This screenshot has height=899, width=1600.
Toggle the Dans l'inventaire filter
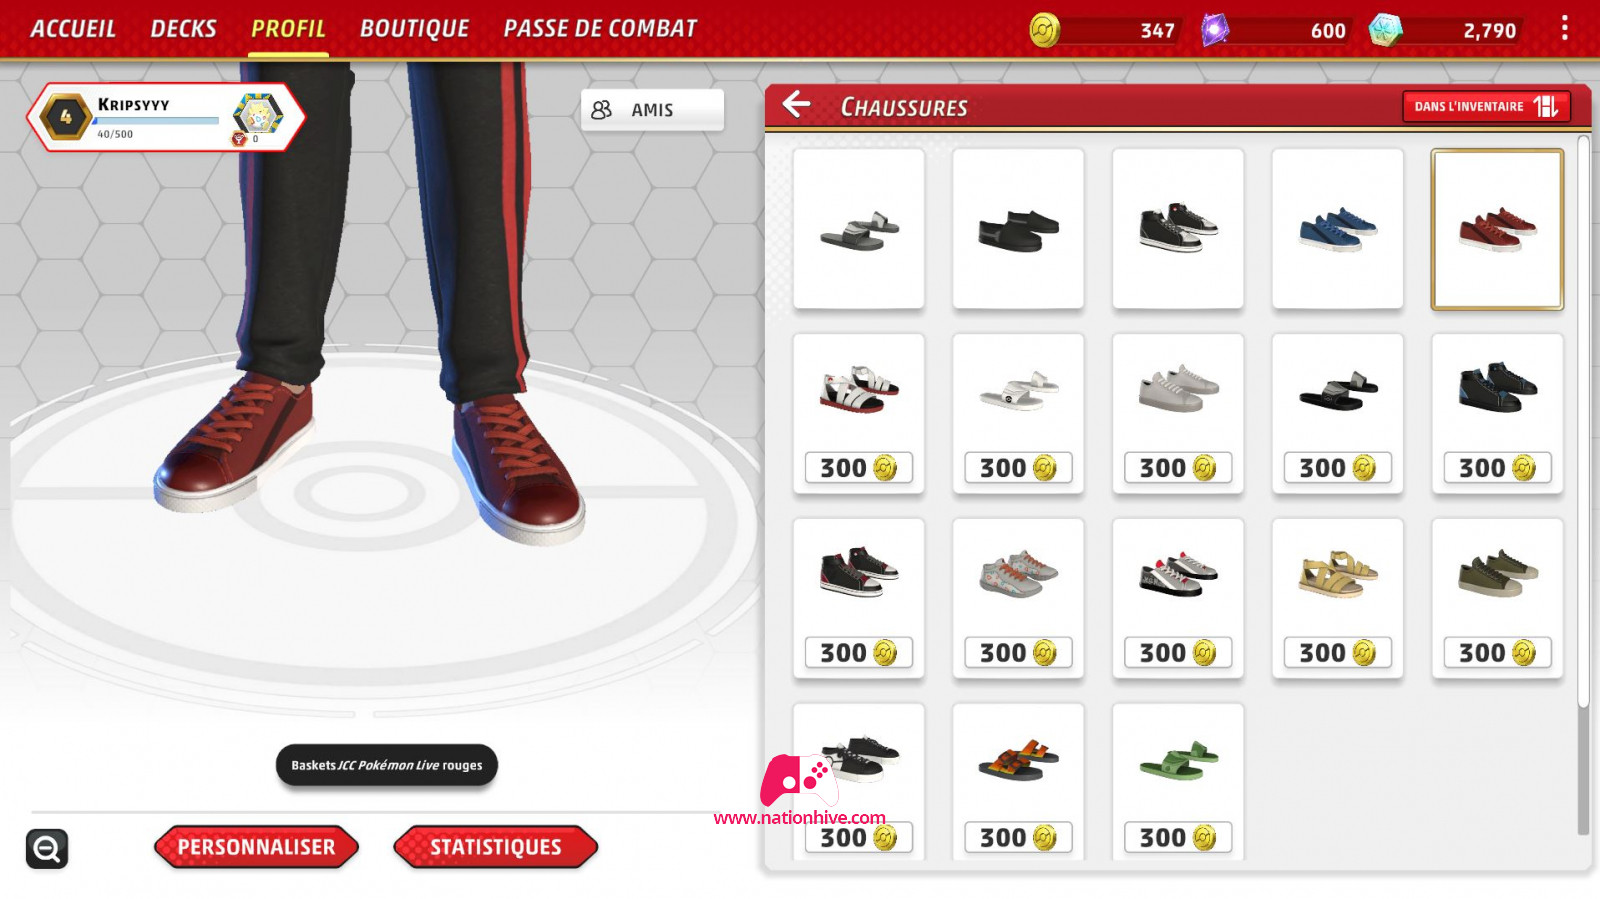[x=1486, y=106]
